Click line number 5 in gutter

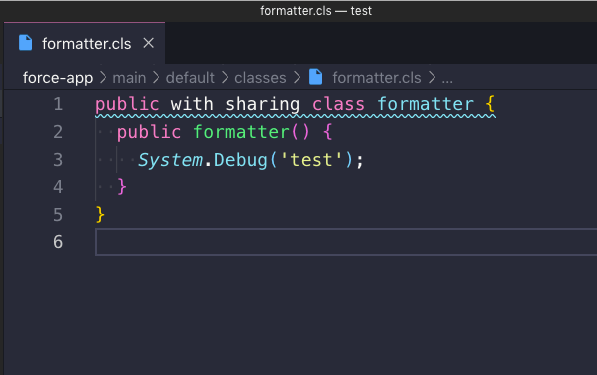point(58,215)
